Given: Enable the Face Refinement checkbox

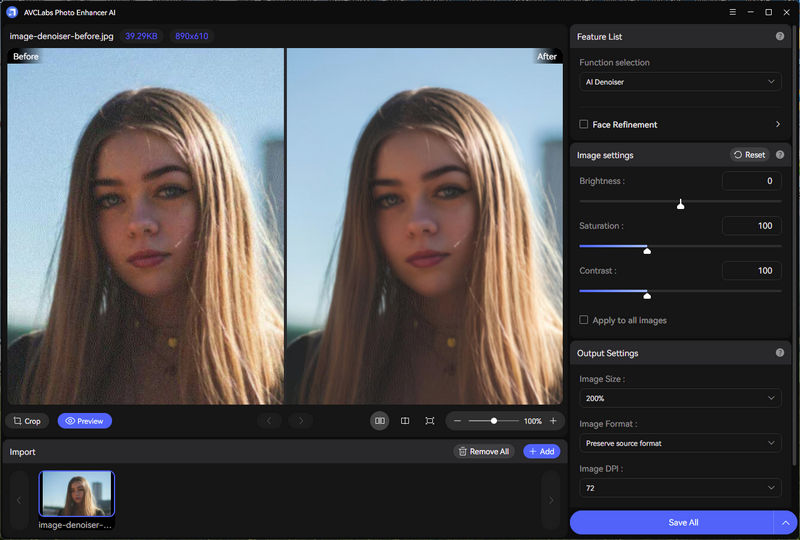Looking at the screenshot, I should 584,125.
